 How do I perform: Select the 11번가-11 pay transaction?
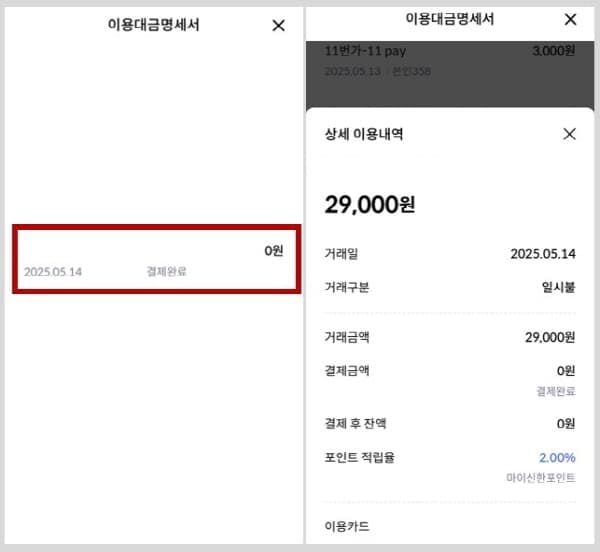[450, 60]
